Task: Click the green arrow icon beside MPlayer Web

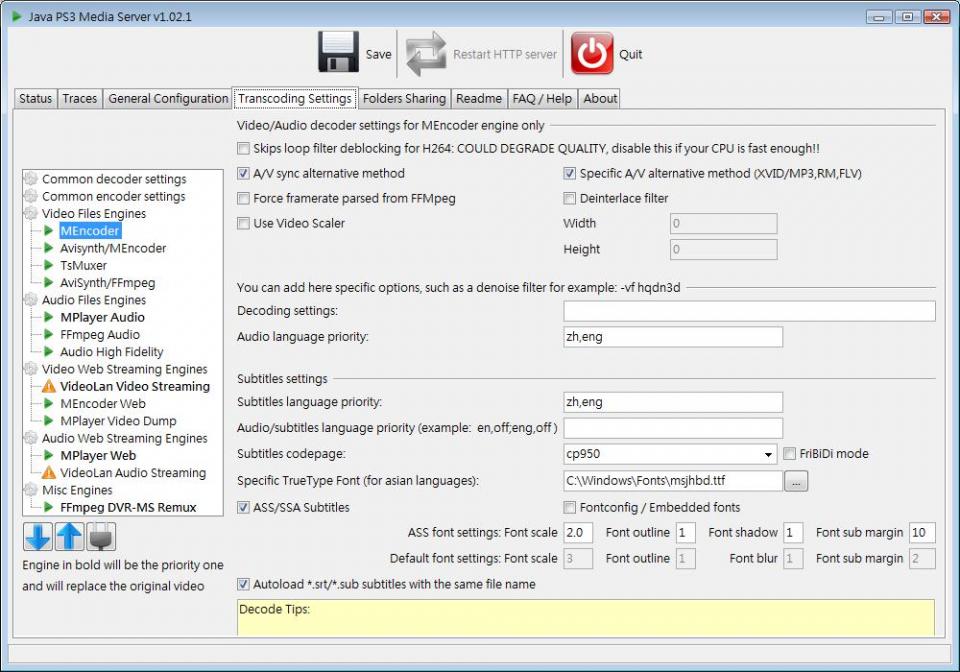Action: (48, 455)
